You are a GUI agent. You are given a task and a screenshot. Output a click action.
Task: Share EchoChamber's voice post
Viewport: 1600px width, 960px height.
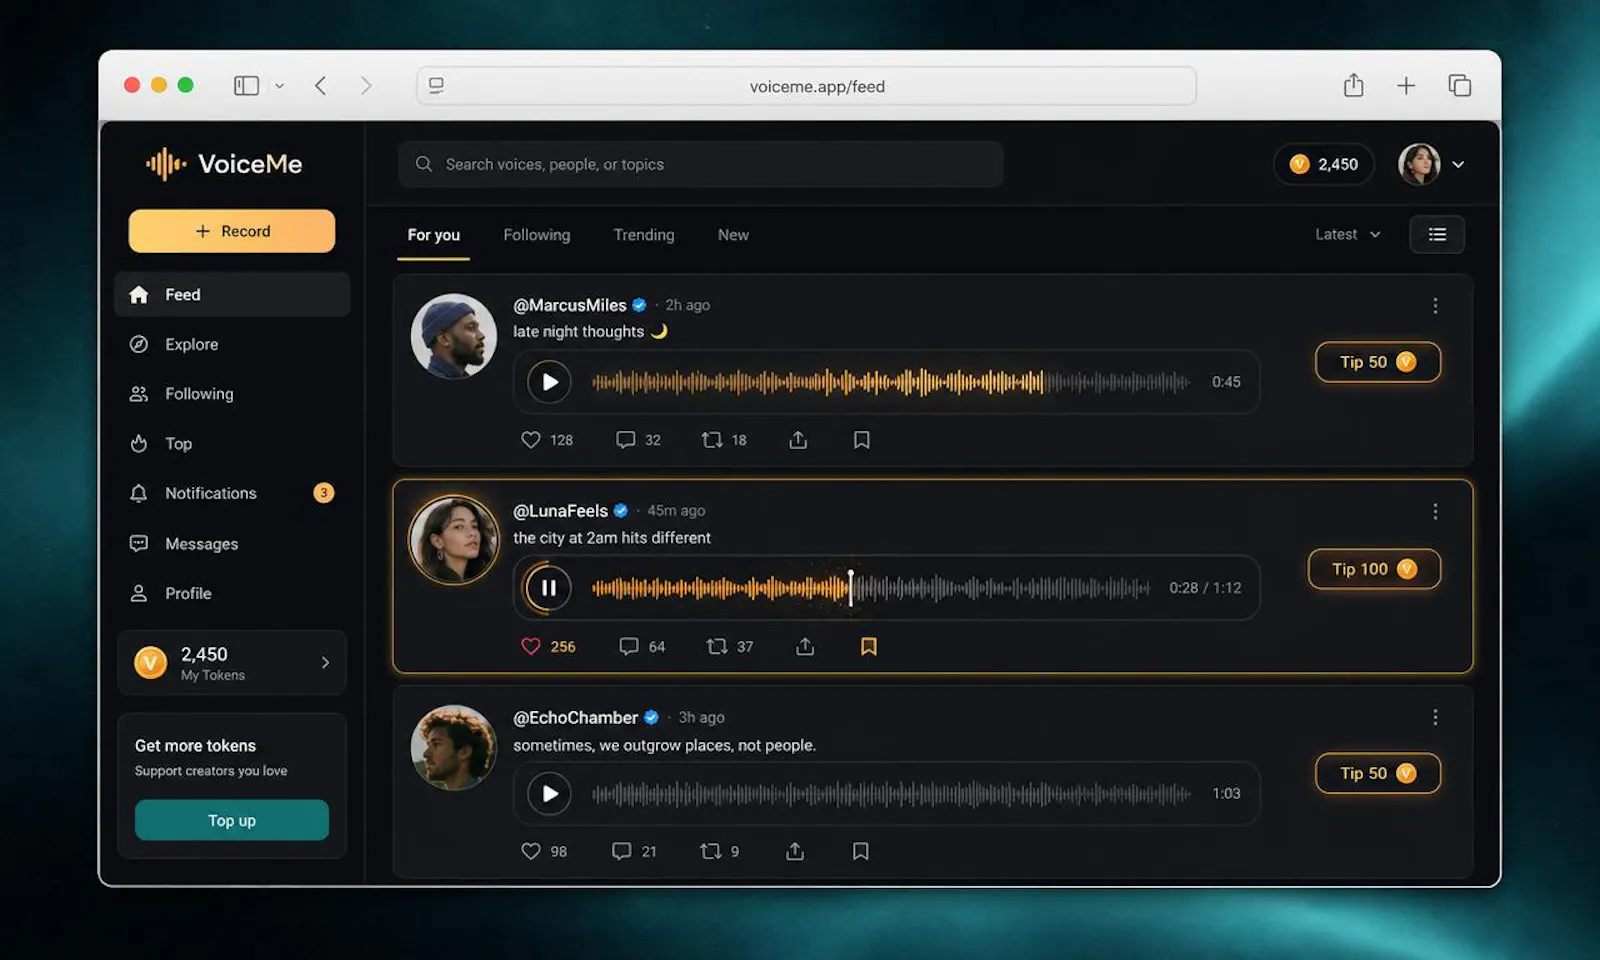point(795,851)
